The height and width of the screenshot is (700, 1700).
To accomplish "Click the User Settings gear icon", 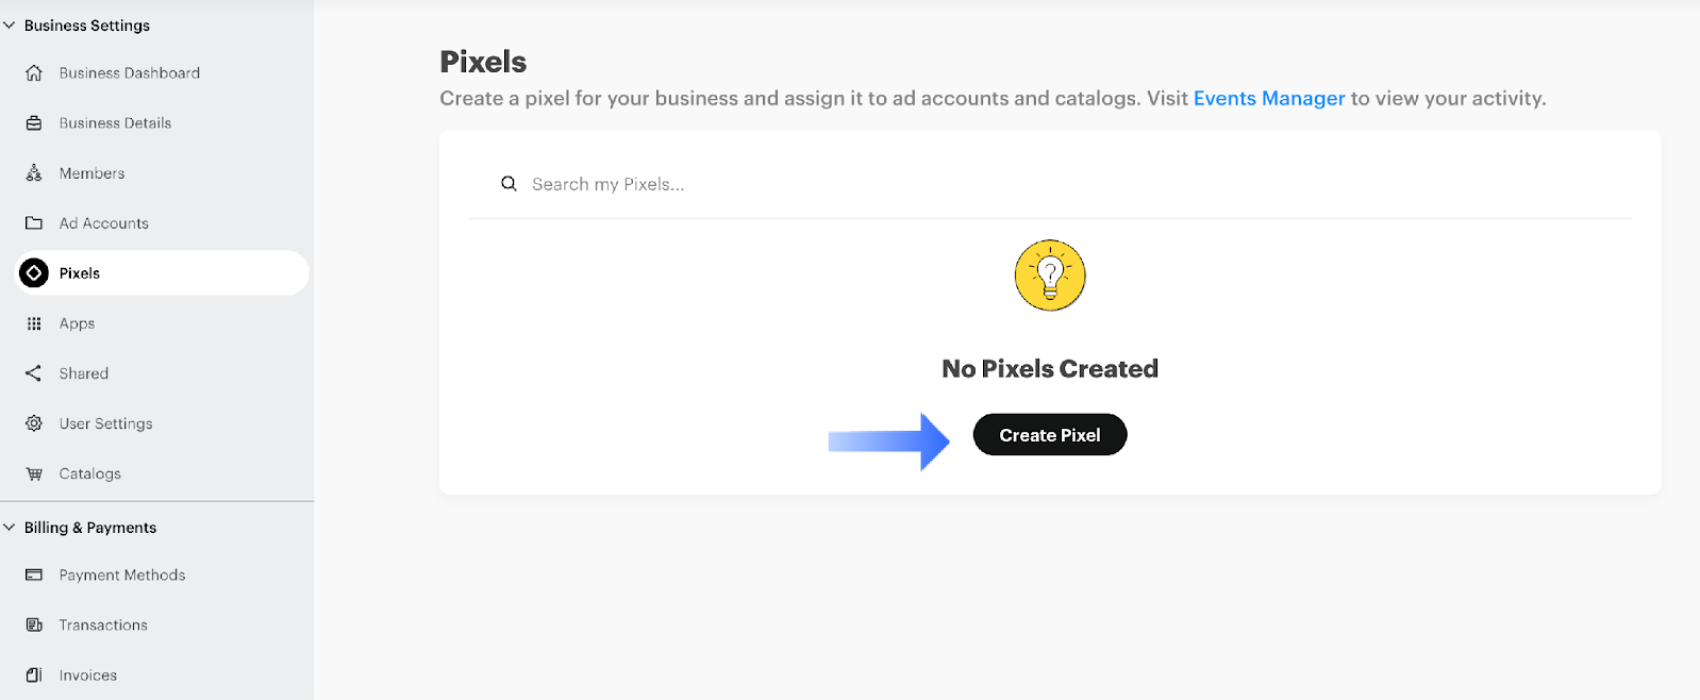I will pos(34,423).
